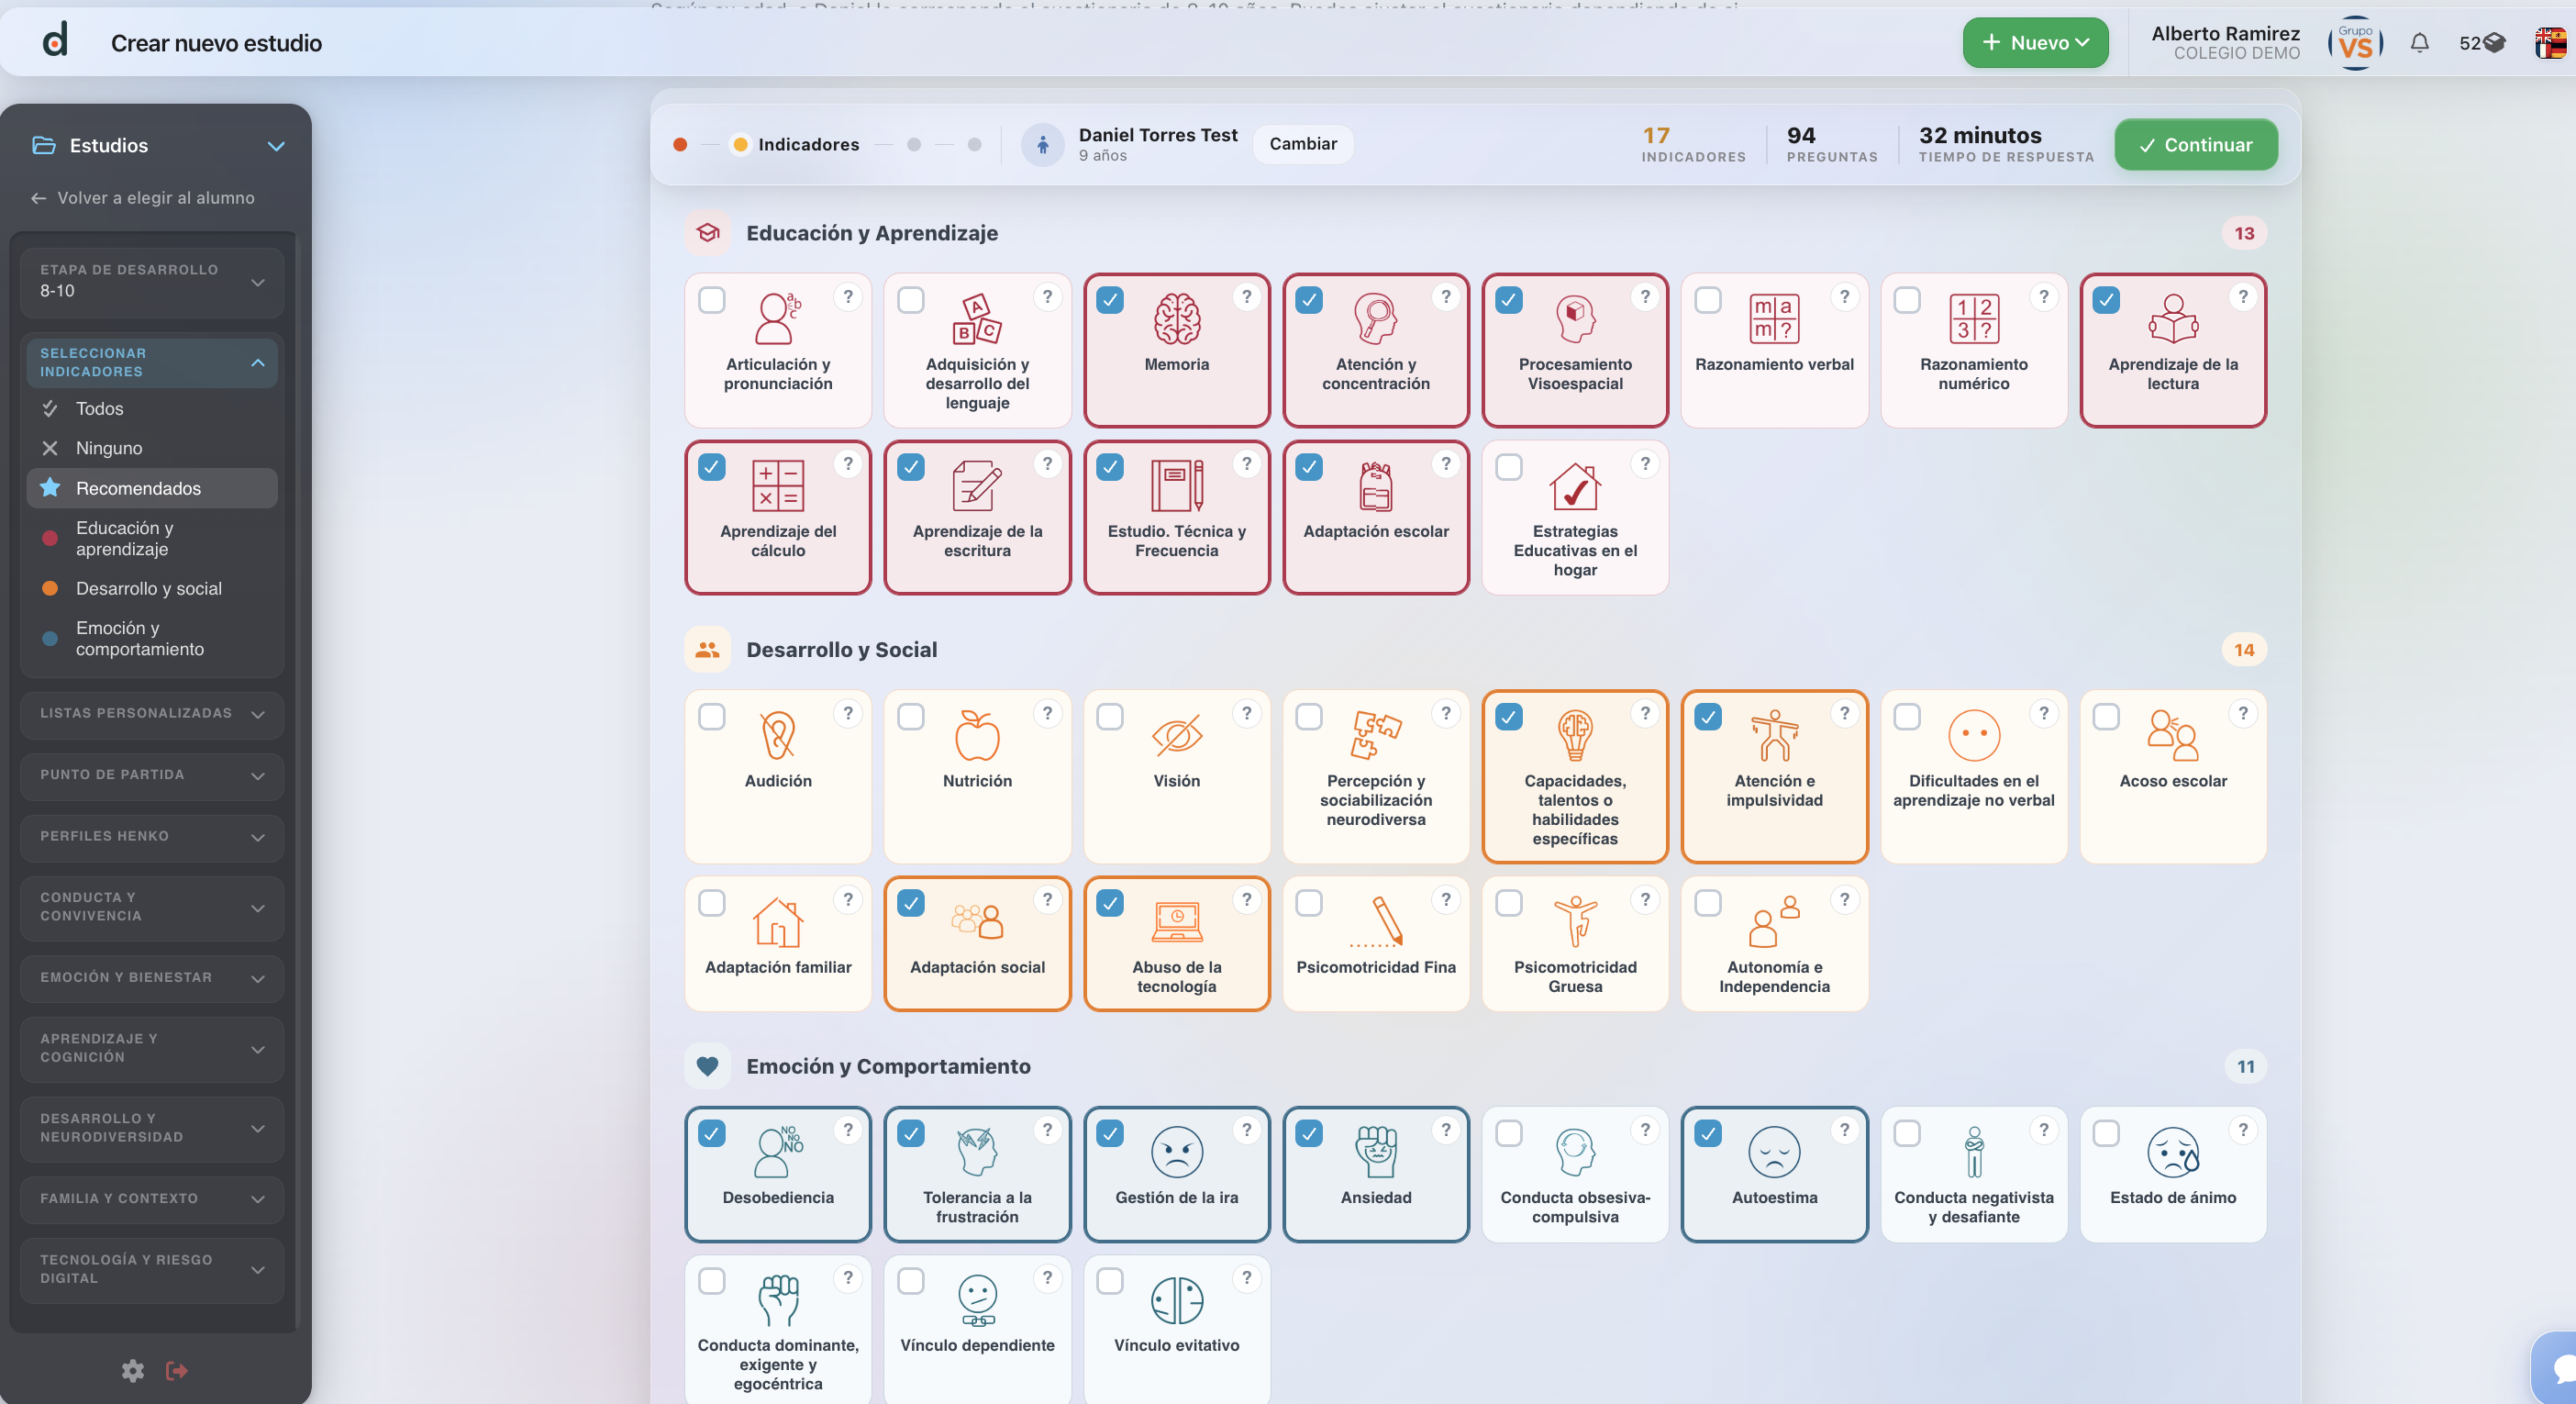This screenshot has width=2576, height=1404.
Task: Click the Estado de ánimo crying-face icon
Action: [2172, 1152]
